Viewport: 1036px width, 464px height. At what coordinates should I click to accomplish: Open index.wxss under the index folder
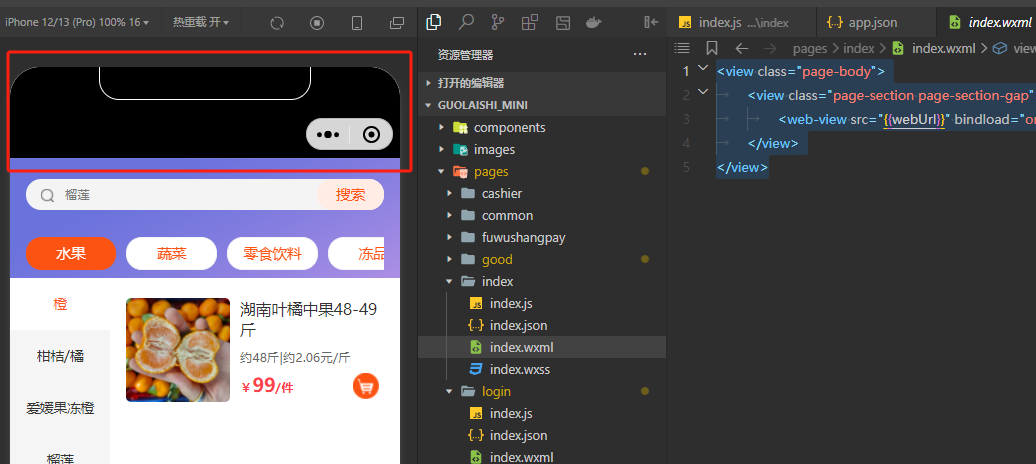(x=542, y=369)
